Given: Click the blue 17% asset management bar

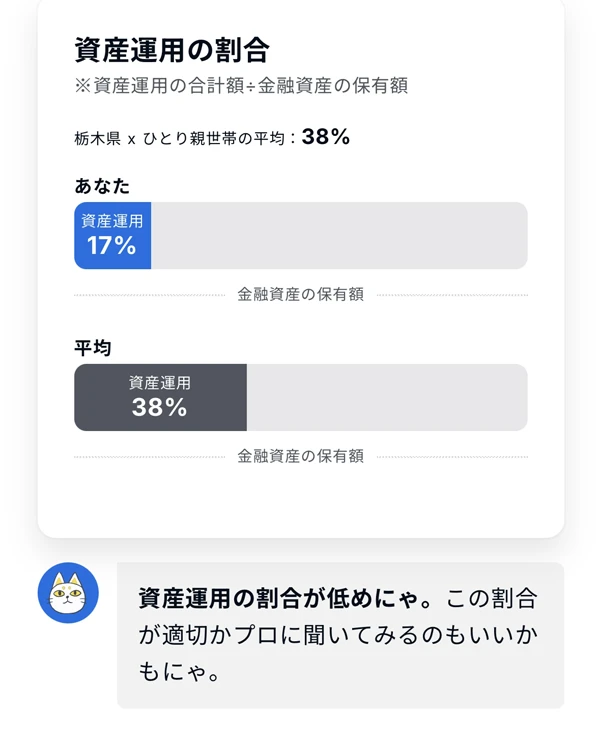Looking at the screenshot, I should [113, 235].
